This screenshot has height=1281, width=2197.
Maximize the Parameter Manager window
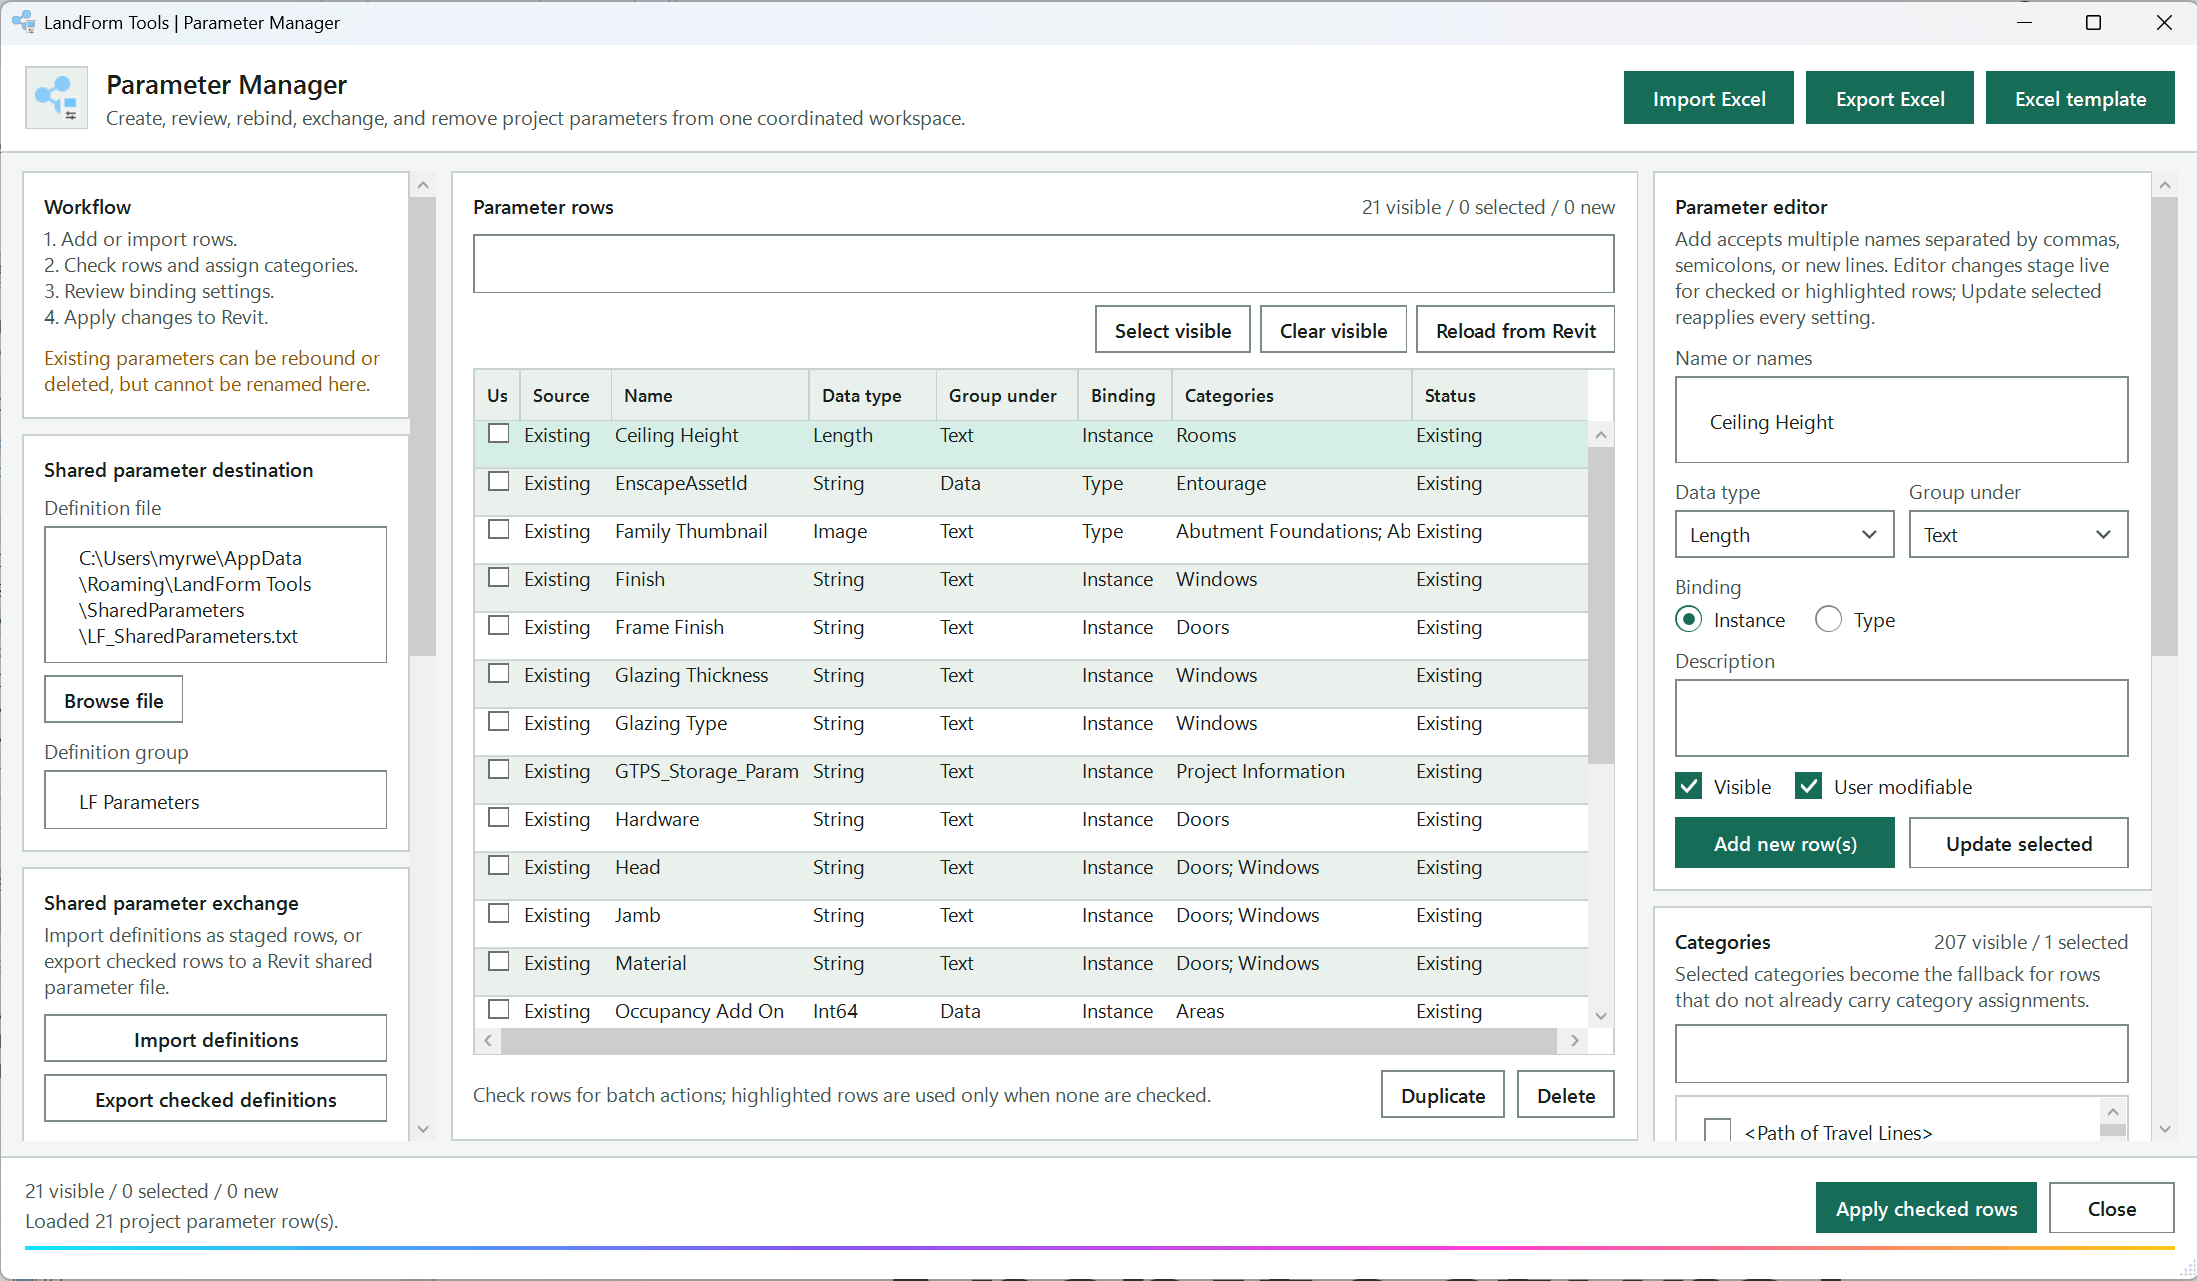(x=2093, y=22)
